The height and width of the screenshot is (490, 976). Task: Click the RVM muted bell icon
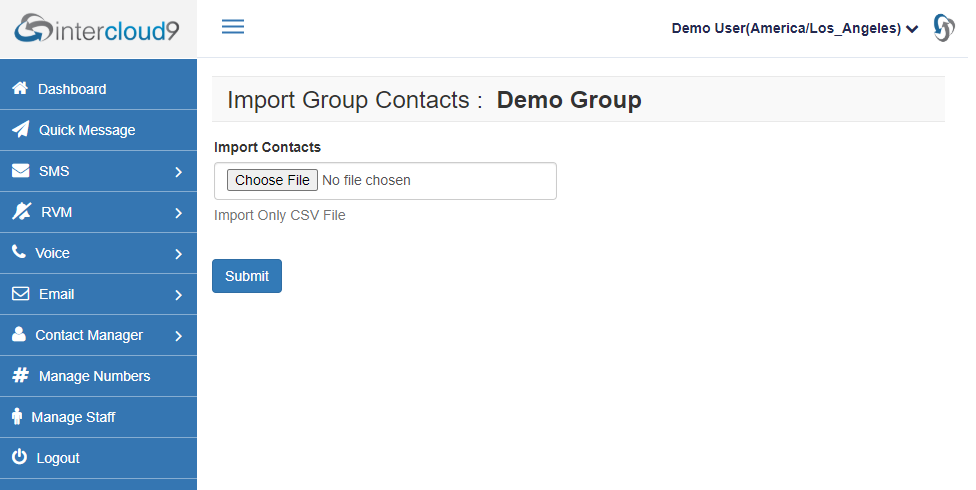point(22,211)
